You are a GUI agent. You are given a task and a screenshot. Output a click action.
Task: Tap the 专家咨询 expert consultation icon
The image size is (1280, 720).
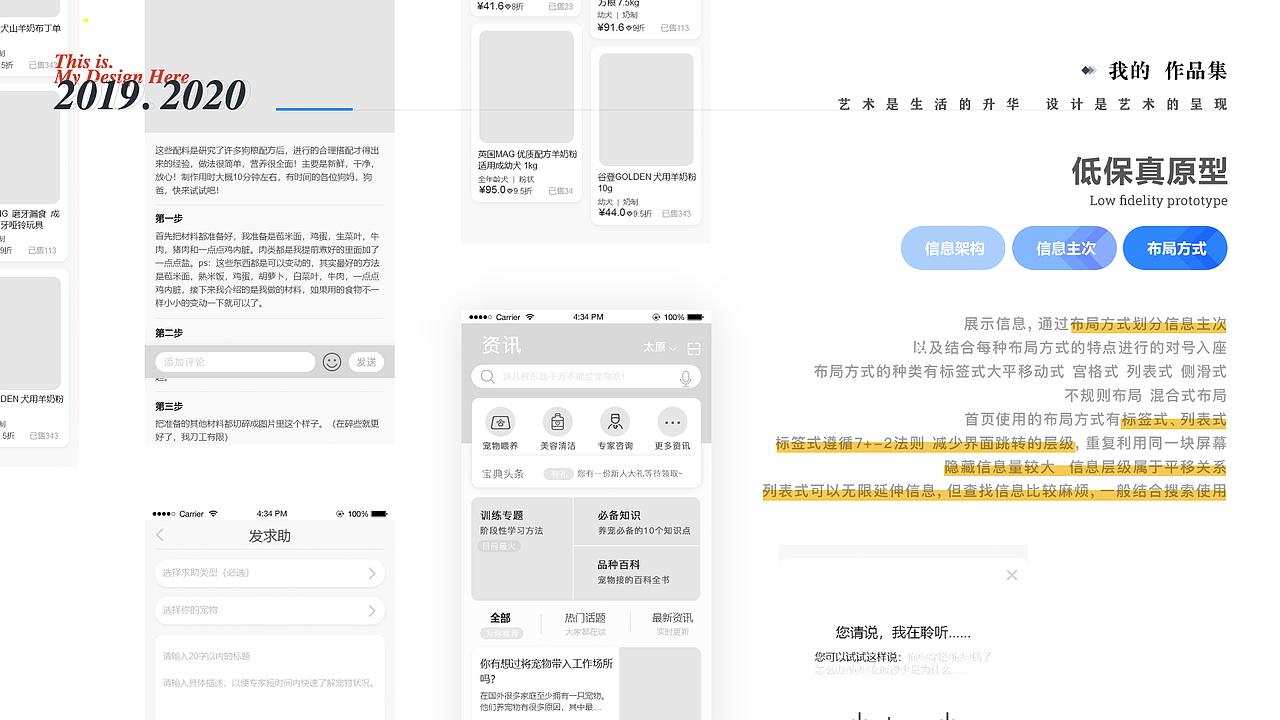(615, 420)
